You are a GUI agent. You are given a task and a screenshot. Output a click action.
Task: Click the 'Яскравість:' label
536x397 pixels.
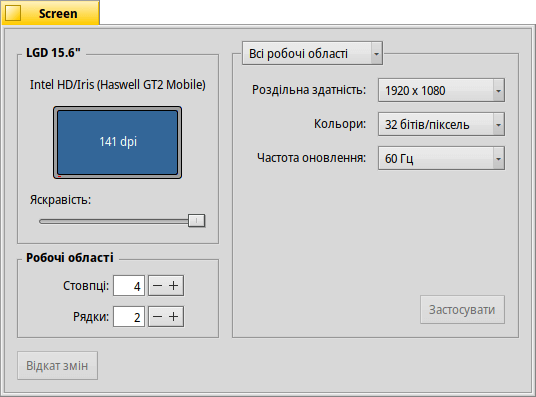(x=61, y=200)
